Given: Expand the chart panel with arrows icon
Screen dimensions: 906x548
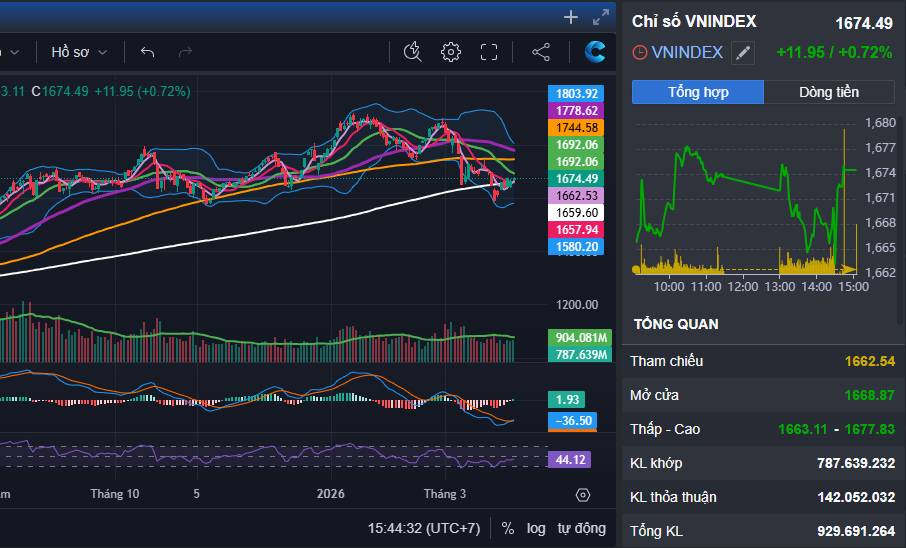Looking at the screenshot, I should 601,17.
